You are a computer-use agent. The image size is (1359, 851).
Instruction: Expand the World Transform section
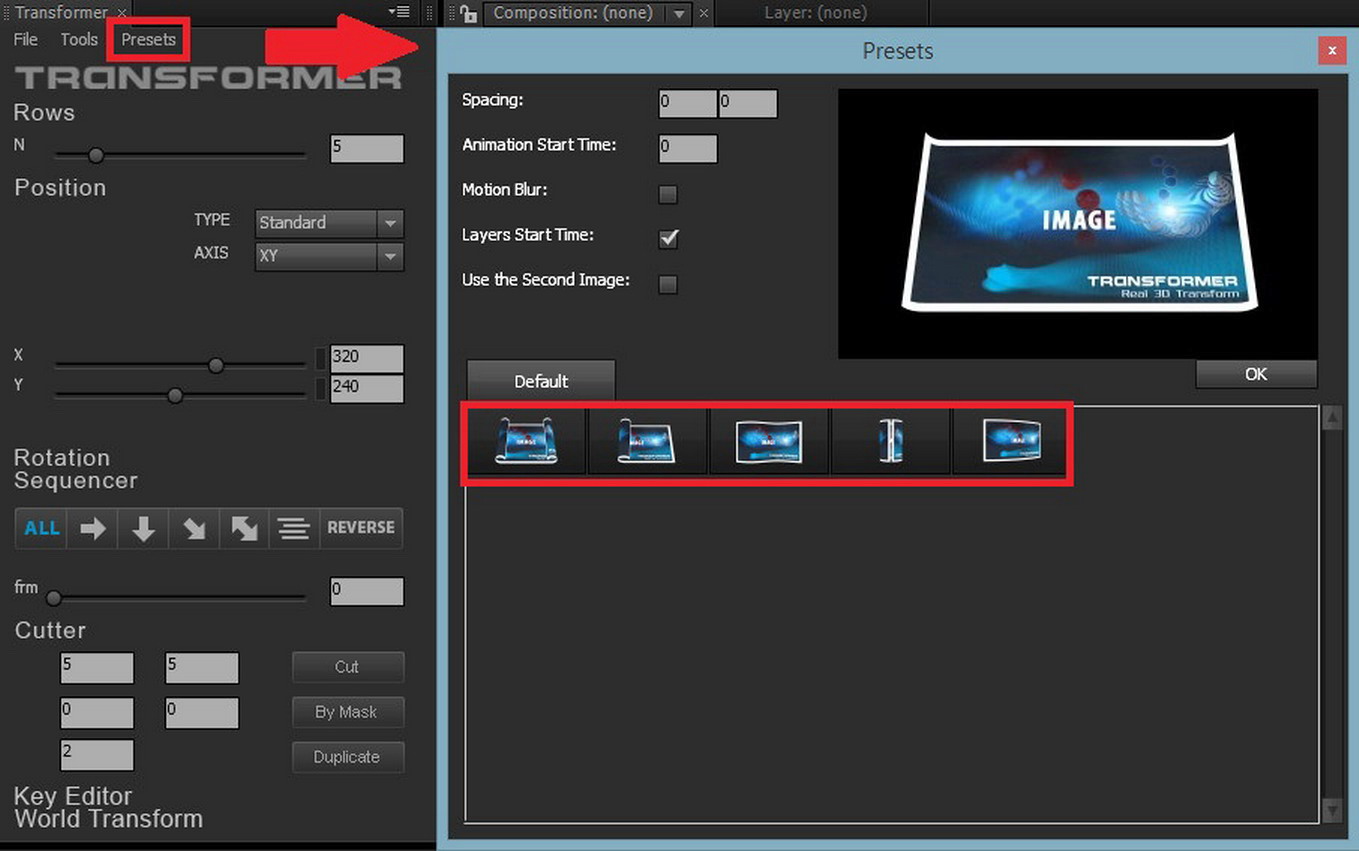pyautogui.click(x=108, y=819)
